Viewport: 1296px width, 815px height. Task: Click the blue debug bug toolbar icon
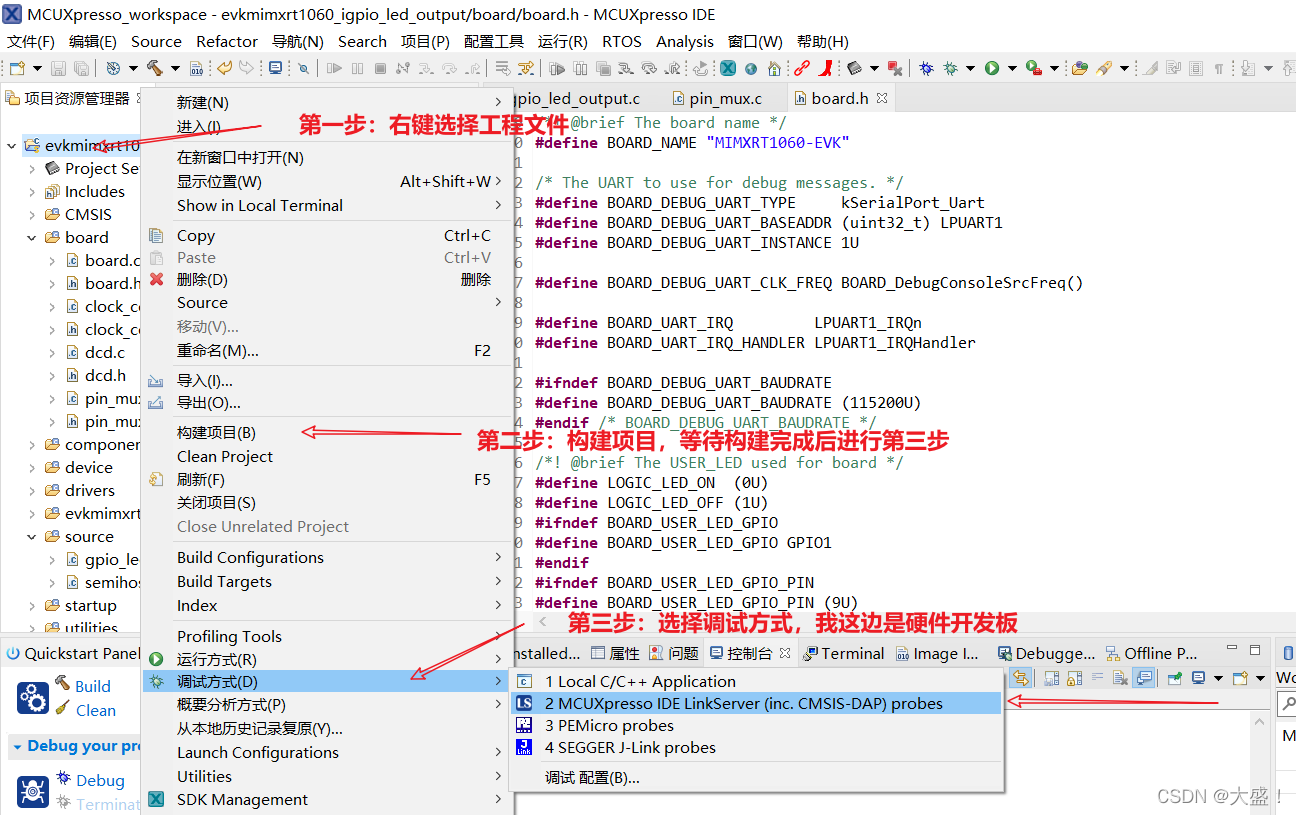[x=926, y=68]
